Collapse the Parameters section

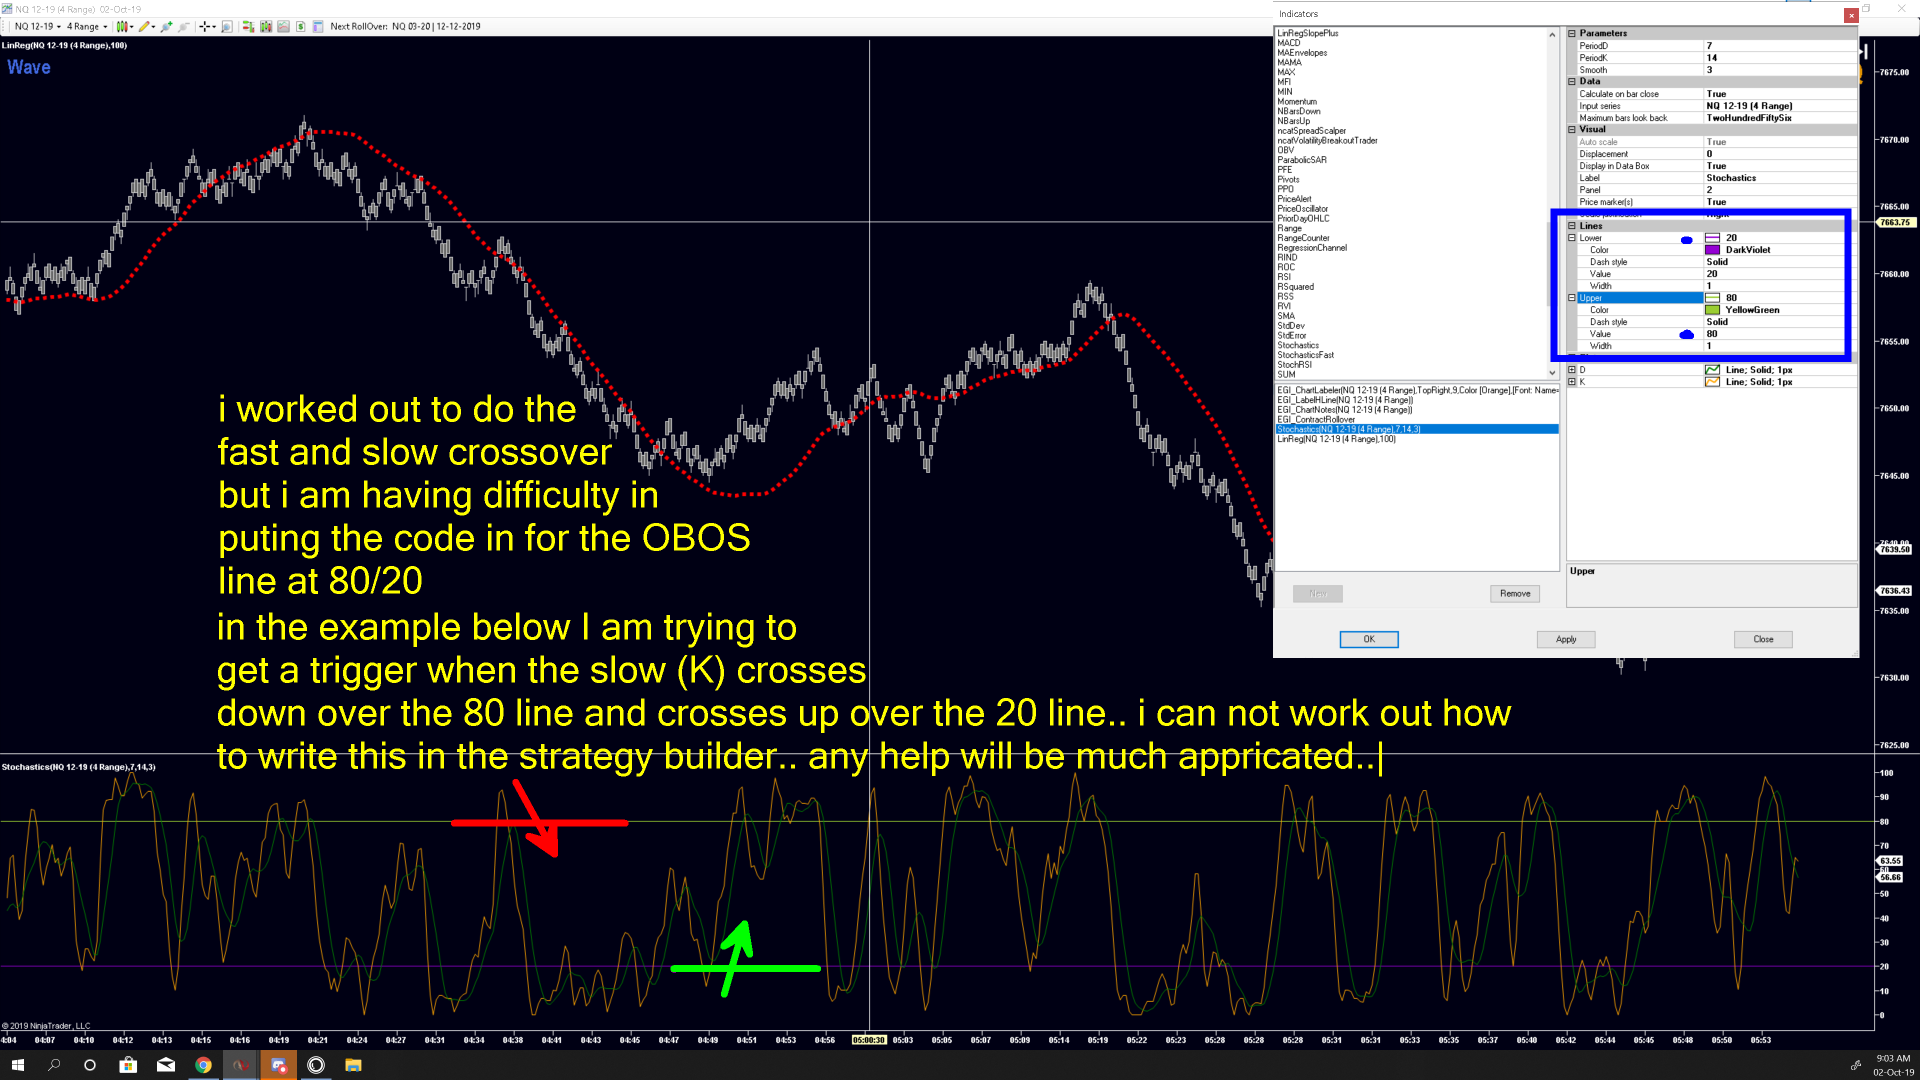[1572, 33]
